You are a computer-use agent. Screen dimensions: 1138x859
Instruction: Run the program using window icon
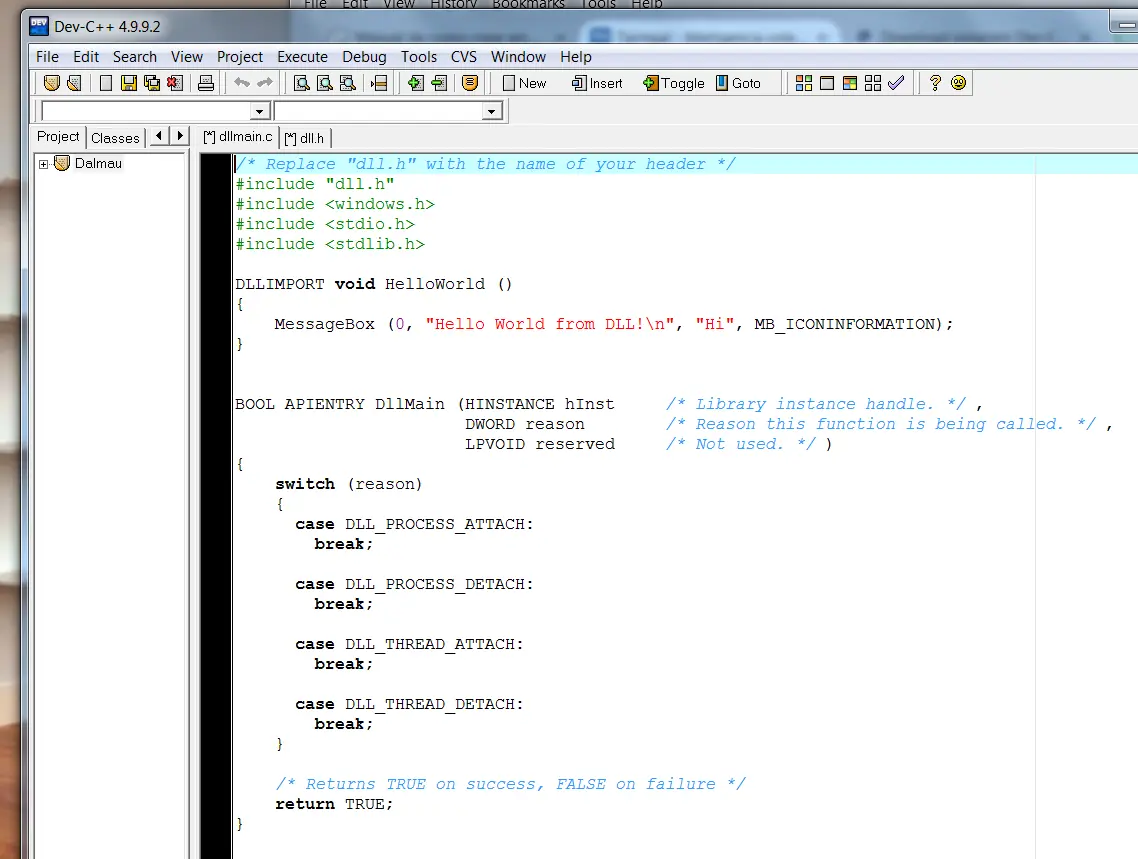coord(827,83)
